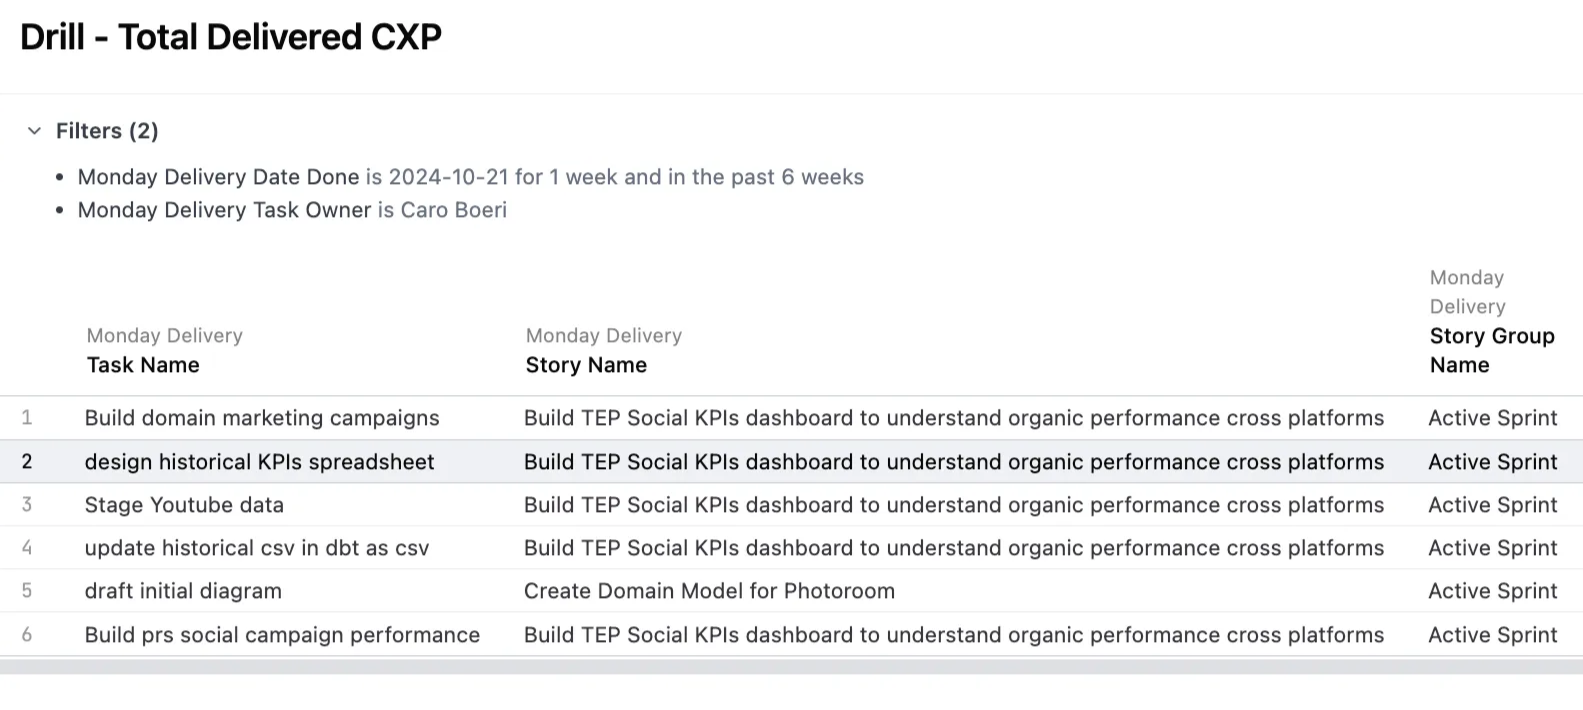
Task: Click Active Sprint in row 3
Action: 1492,505
